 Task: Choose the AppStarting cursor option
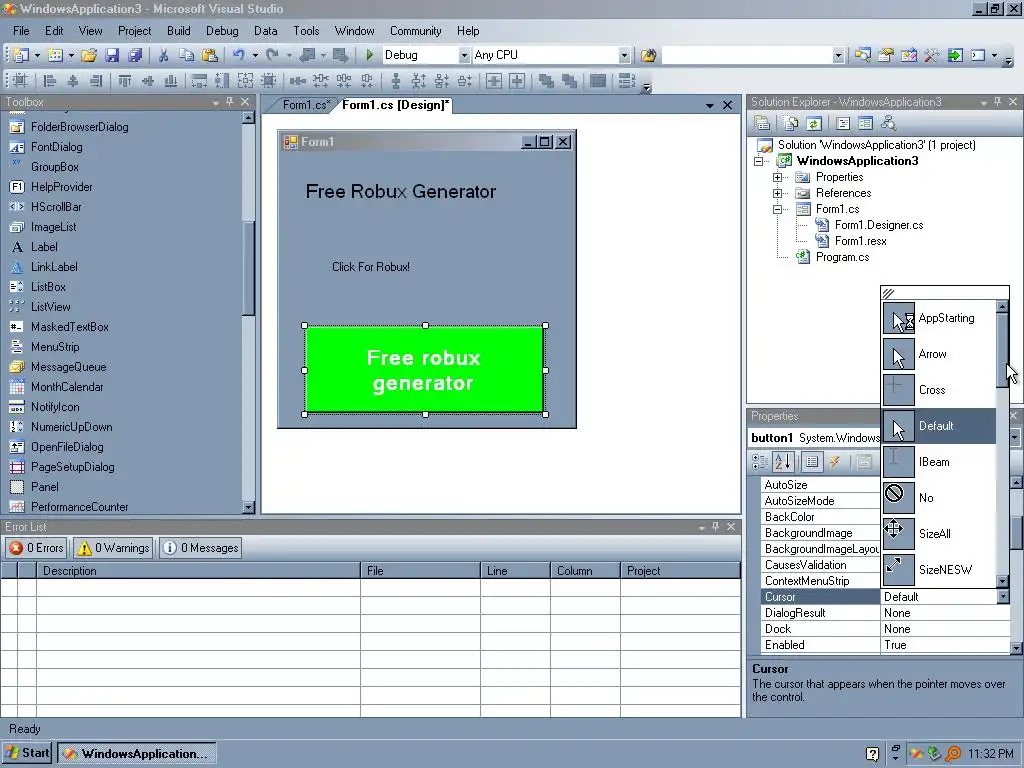(938, 318)
